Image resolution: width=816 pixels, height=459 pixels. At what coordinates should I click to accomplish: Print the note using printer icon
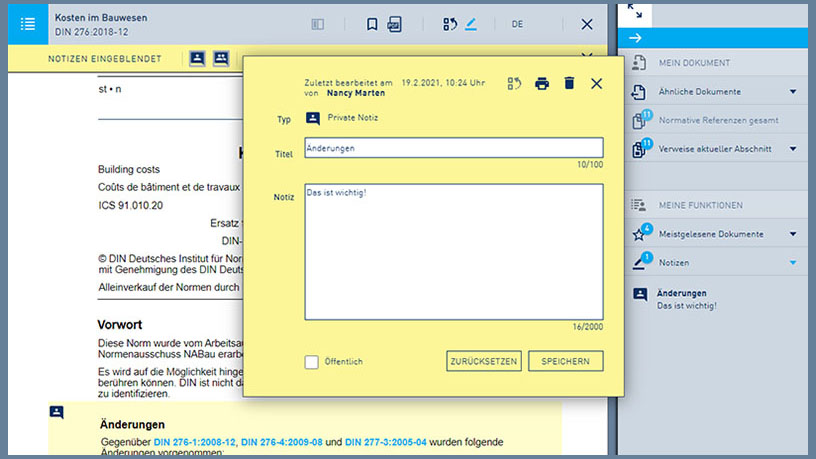click(x=542, y=83)
